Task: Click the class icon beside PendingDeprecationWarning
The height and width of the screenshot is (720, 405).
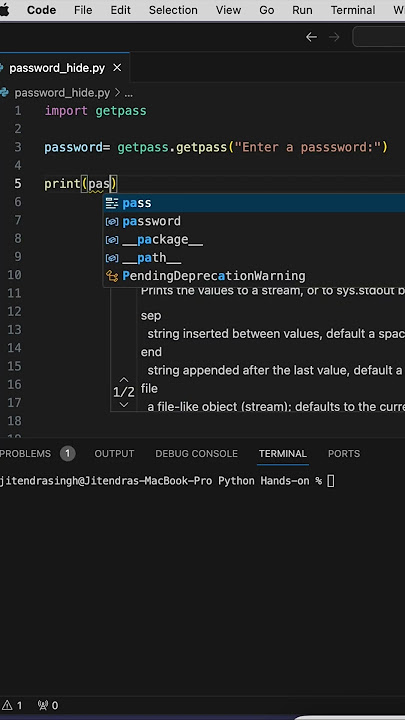Action: click(112, 276)
